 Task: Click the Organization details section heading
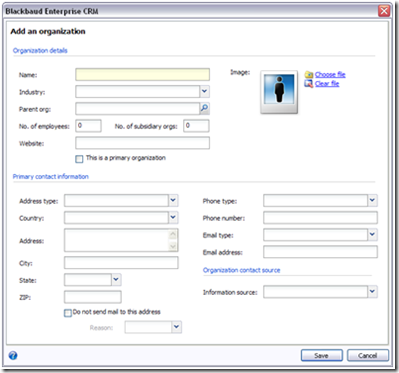pyautogui.click(x=40, y=51)
